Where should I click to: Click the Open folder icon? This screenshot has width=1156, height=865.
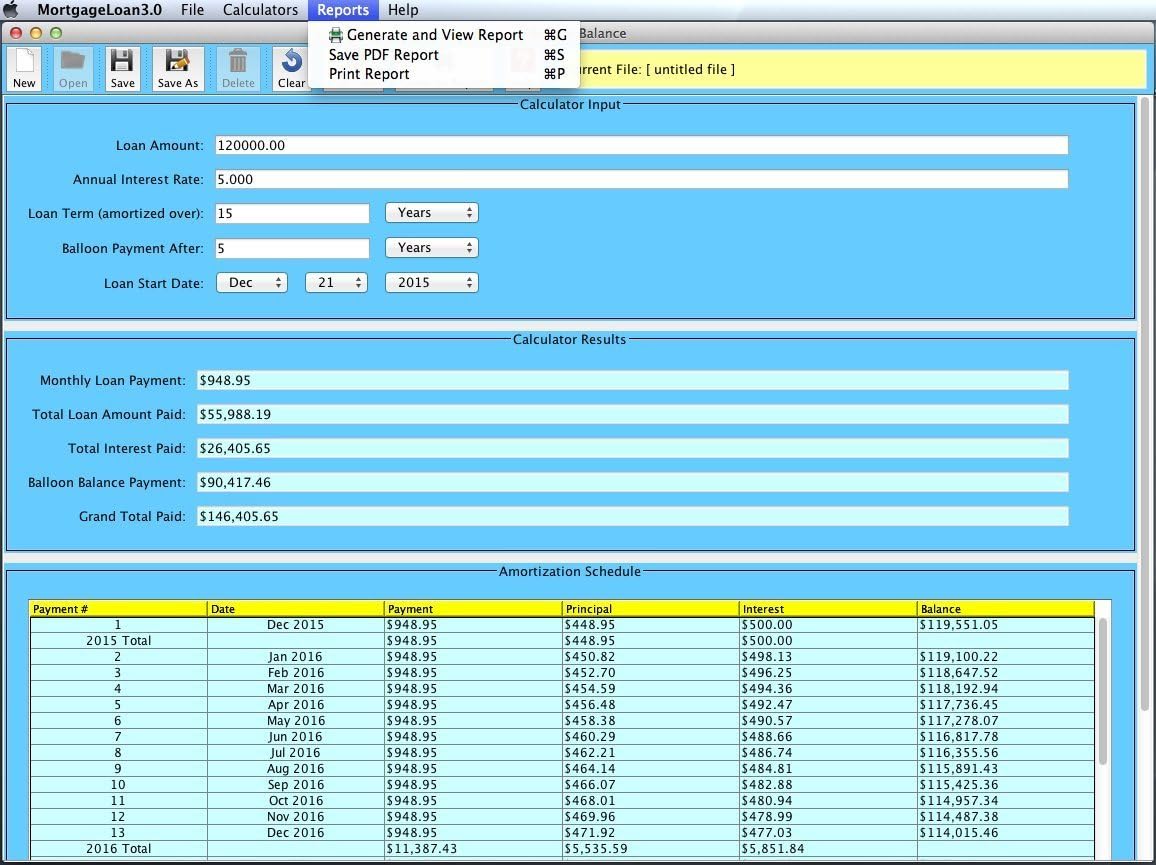[x=73, y=69]
